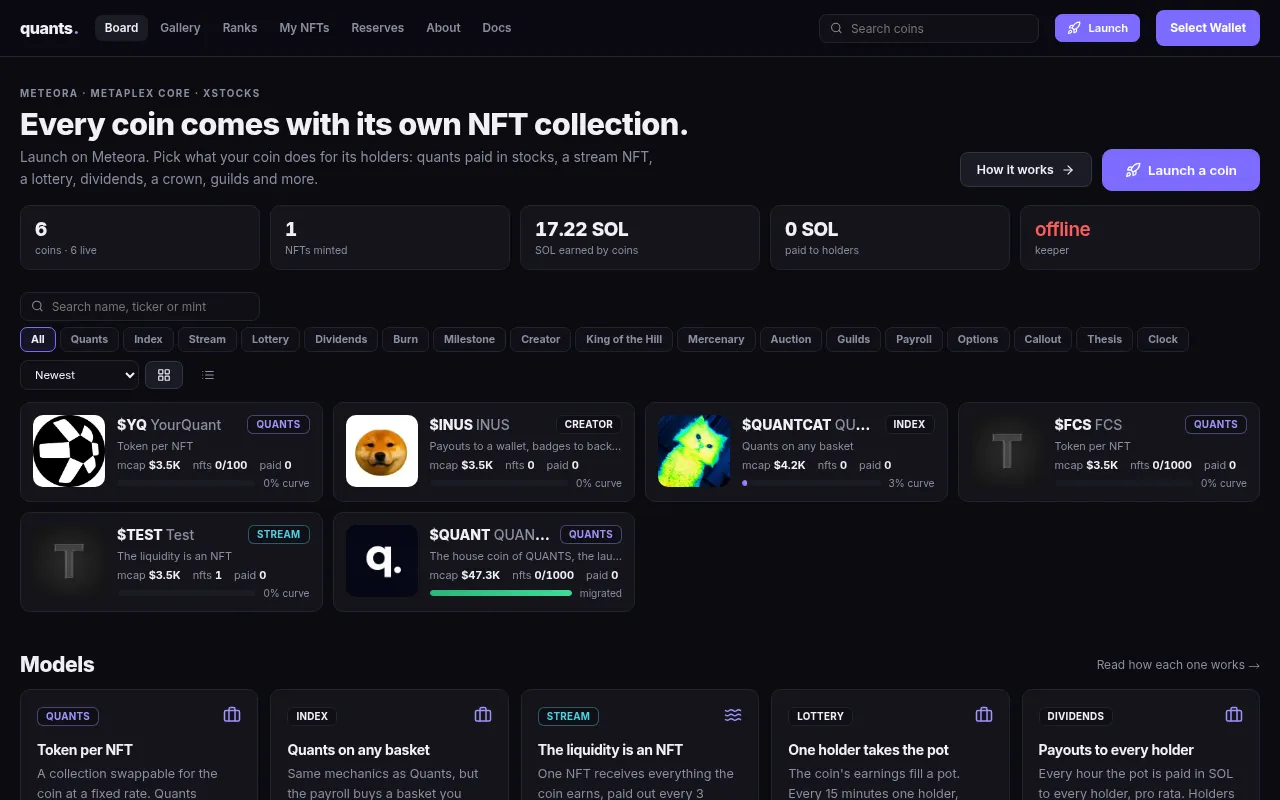
Task: Filter coins by Options
Action: [x=978, y=339]
